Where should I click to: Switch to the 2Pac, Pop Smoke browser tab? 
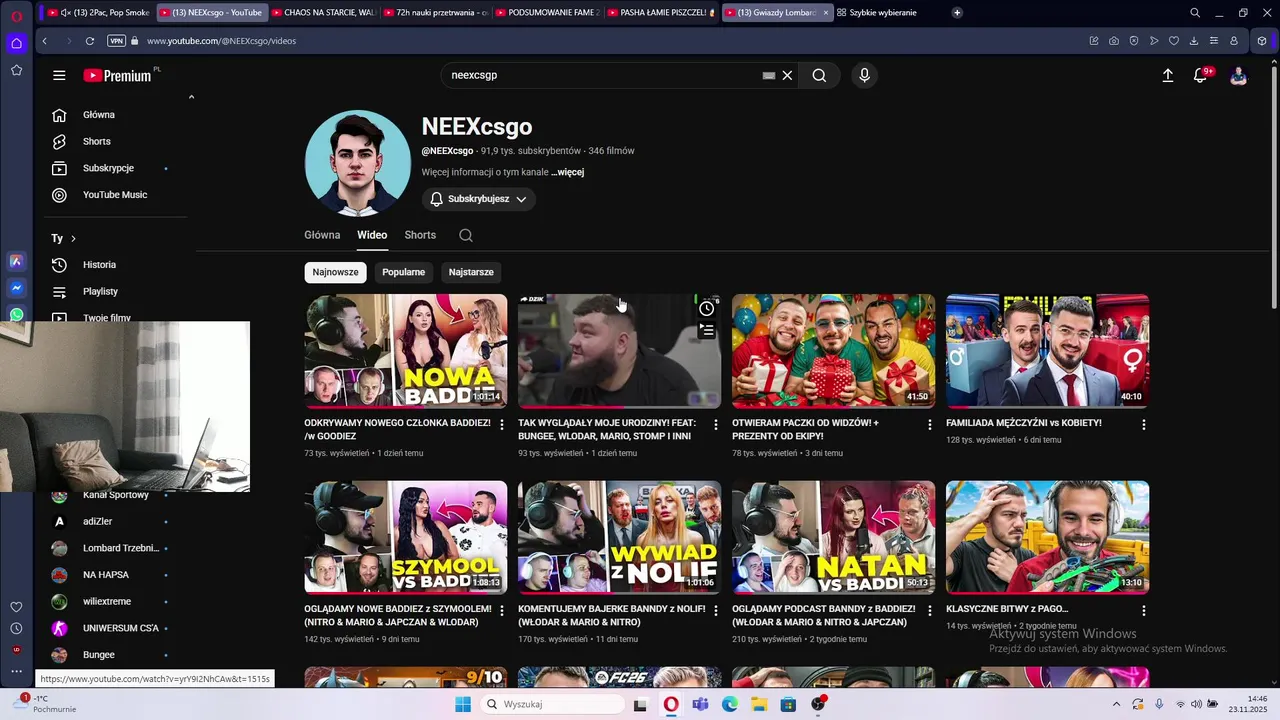98,13
